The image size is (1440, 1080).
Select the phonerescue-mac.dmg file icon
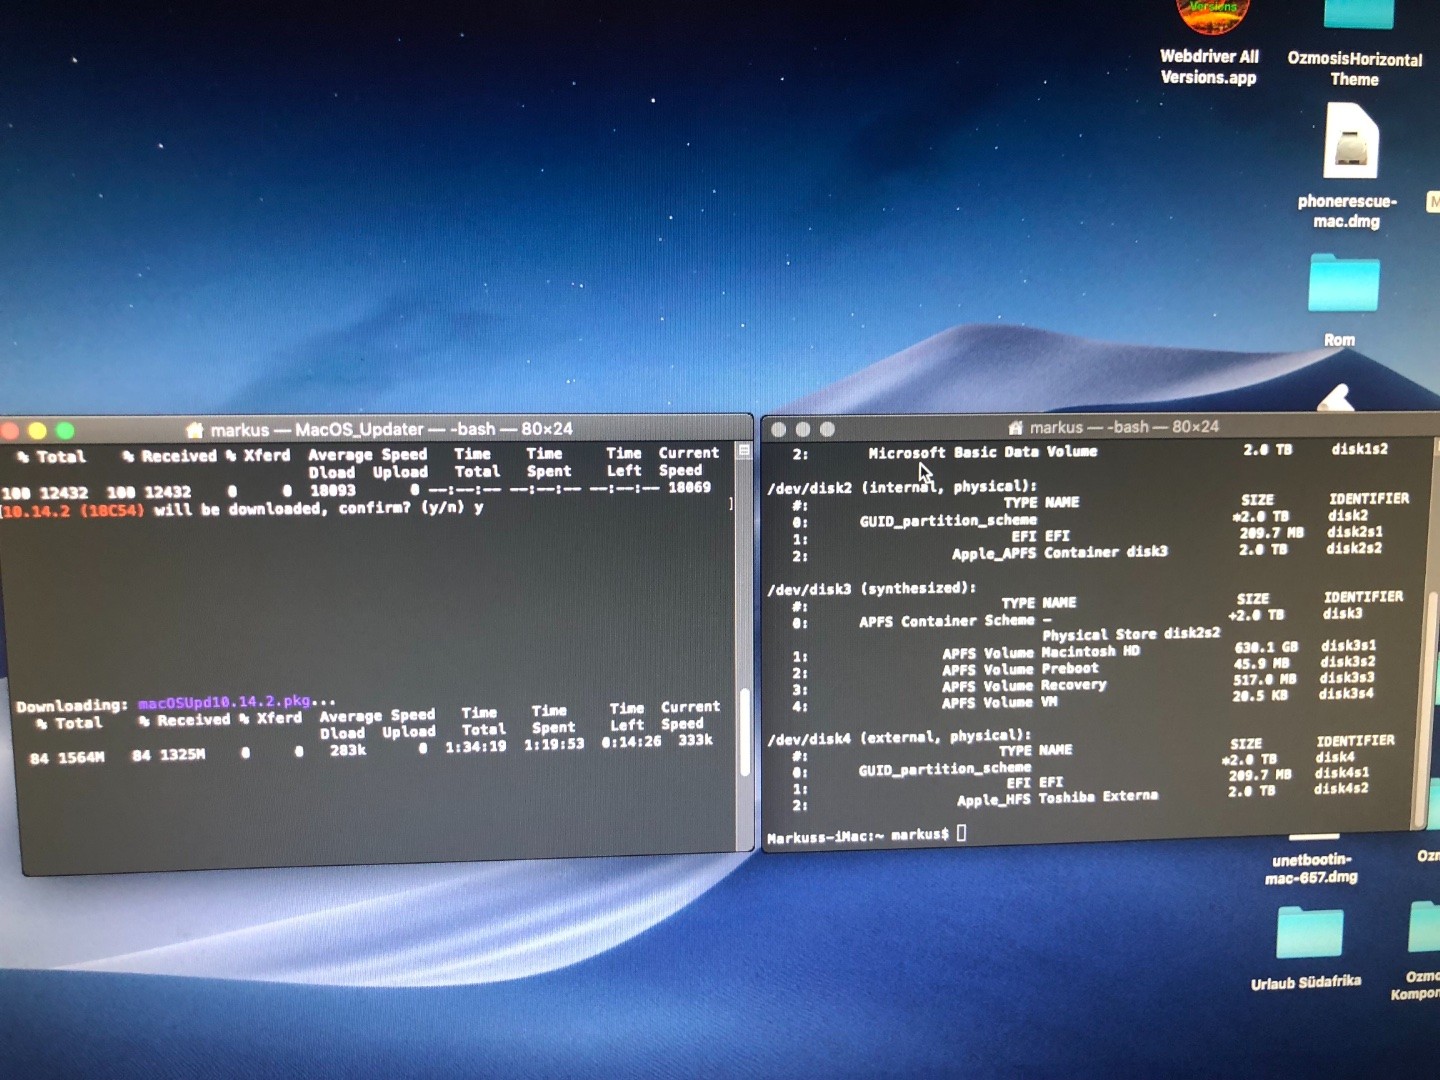[1350, 143]
